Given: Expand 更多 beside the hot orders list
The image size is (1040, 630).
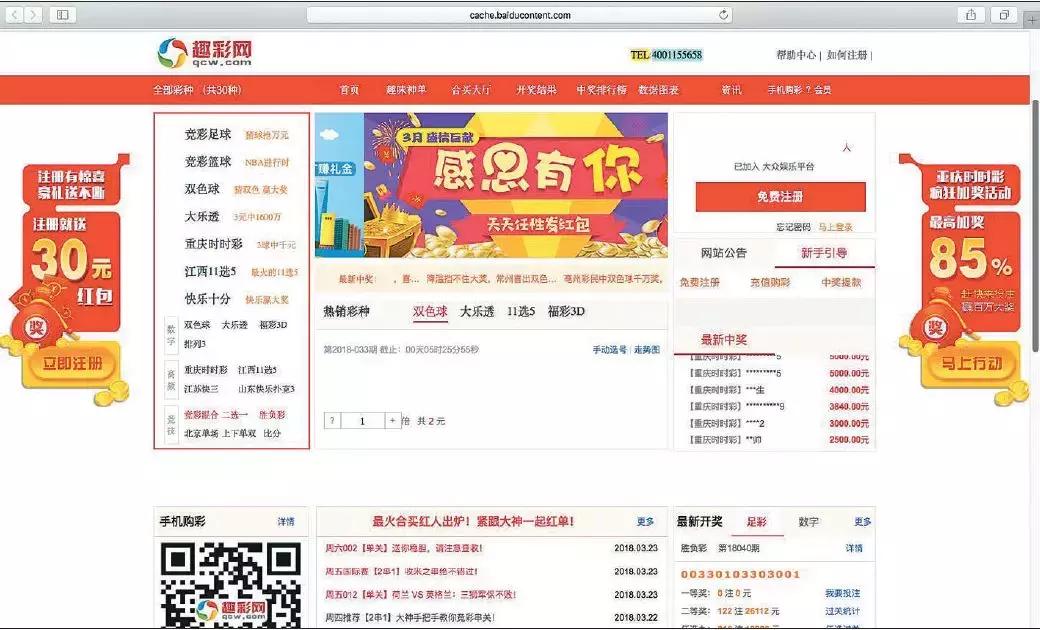Looking at the screenshot, I should (644, 519).
